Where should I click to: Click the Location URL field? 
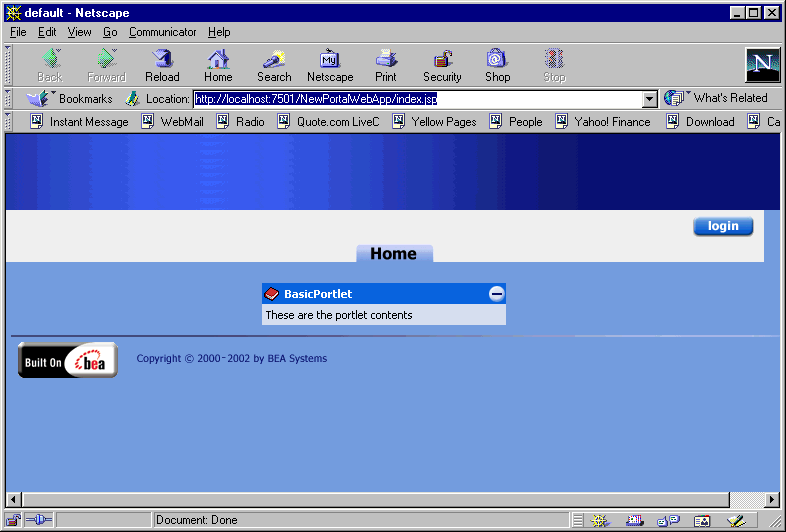click(418, 99)
